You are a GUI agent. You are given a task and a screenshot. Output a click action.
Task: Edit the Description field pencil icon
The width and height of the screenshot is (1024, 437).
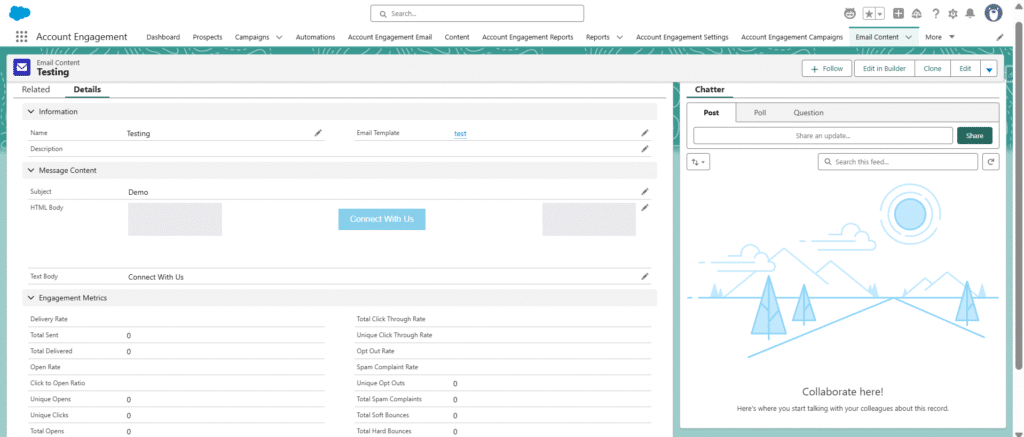coord(645,149)
